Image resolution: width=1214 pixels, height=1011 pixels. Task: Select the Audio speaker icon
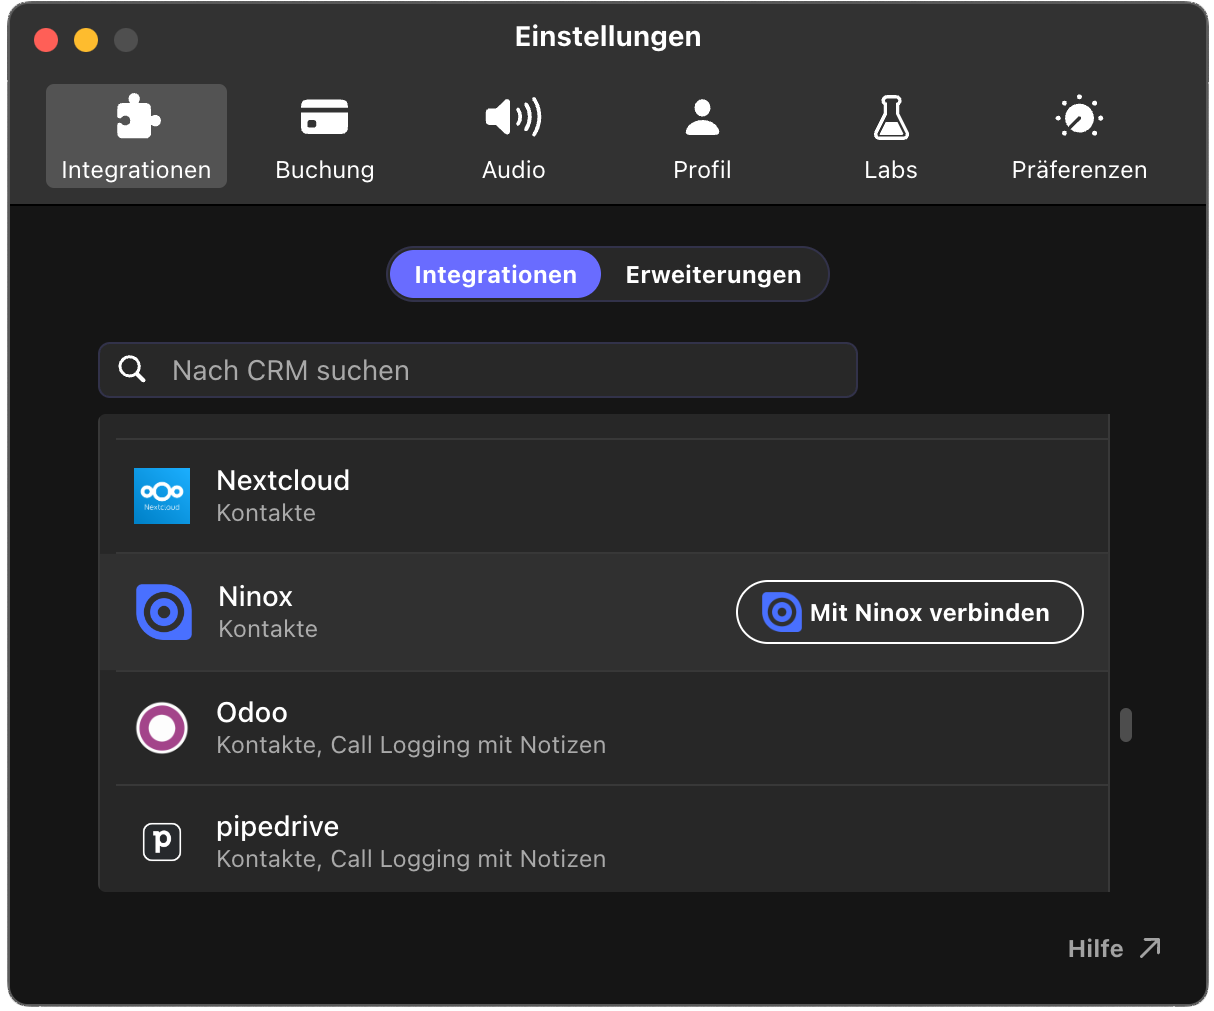point(513,118)
